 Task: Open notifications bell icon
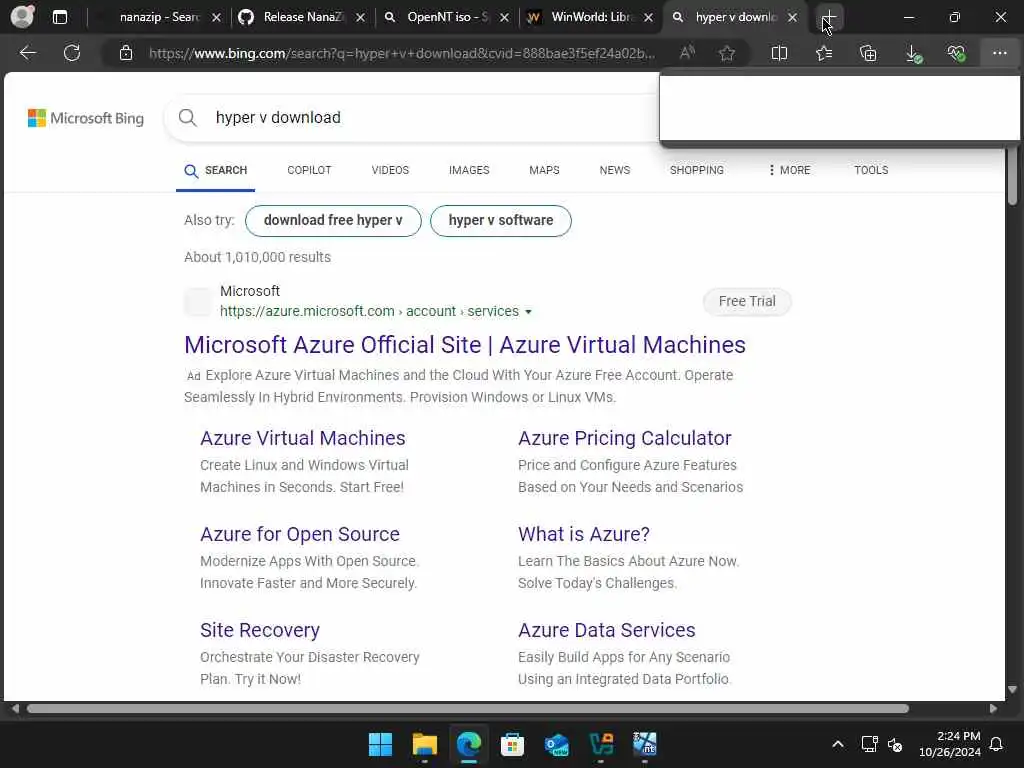point(997,744)
